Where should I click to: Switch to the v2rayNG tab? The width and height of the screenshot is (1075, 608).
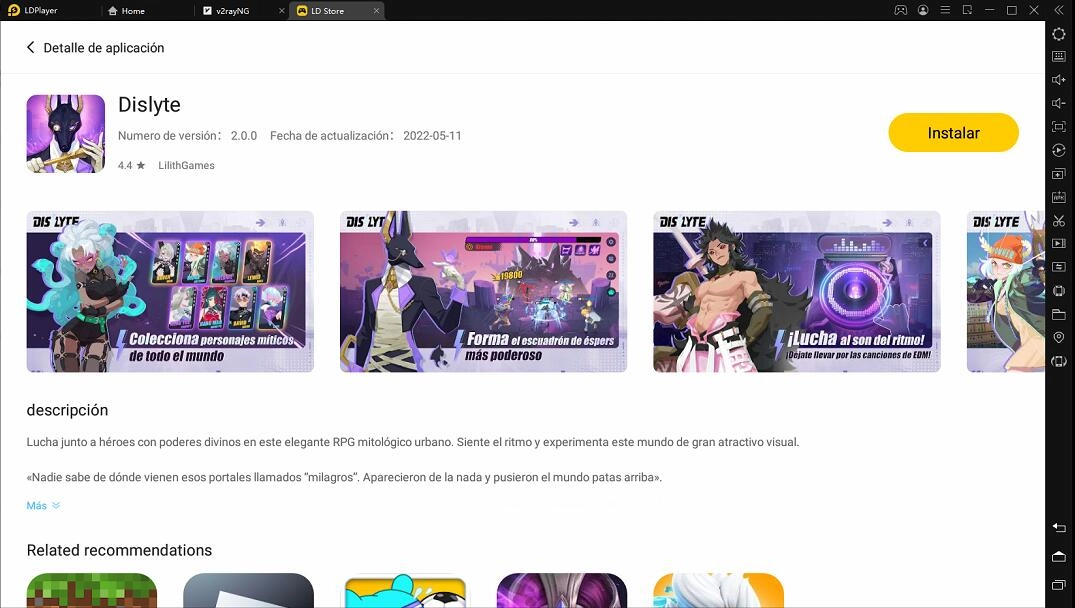tap(232, 11)
